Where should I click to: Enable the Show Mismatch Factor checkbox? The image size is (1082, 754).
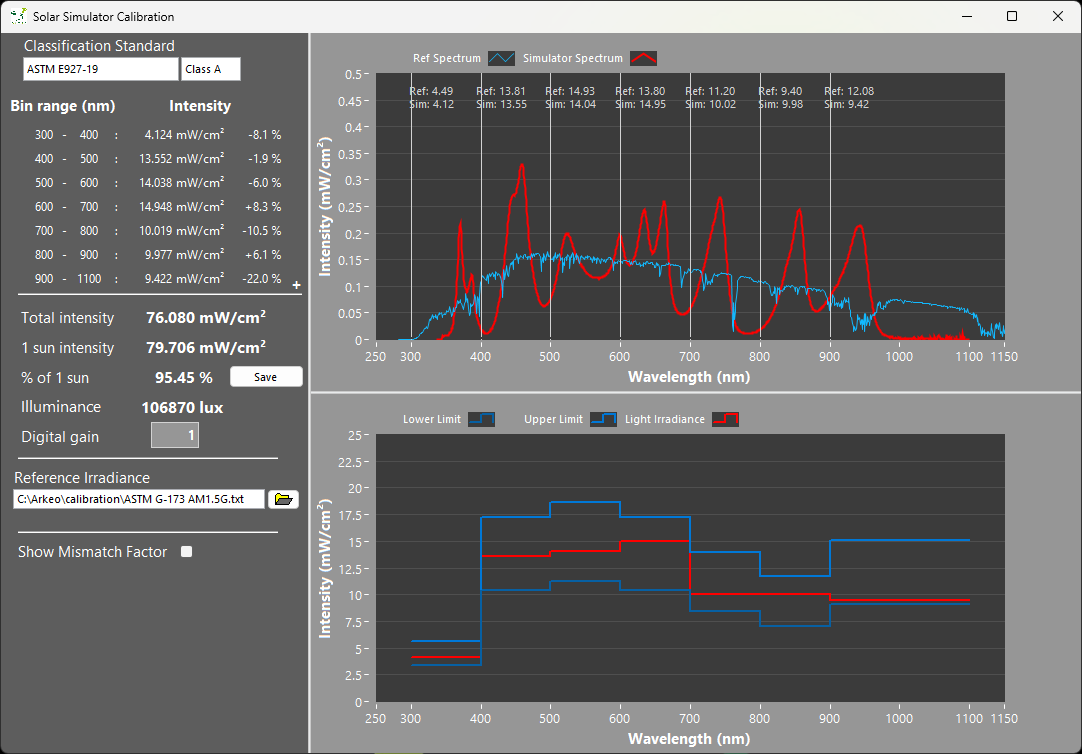tap(186, 552)
